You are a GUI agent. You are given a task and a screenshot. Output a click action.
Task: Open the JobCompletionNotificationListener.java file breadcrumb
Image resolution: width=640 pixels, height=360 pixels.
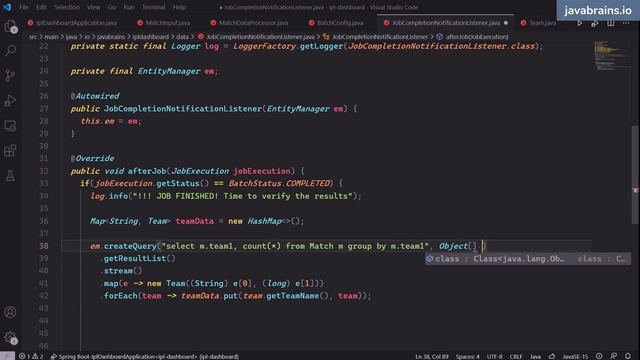pos(256,37)
